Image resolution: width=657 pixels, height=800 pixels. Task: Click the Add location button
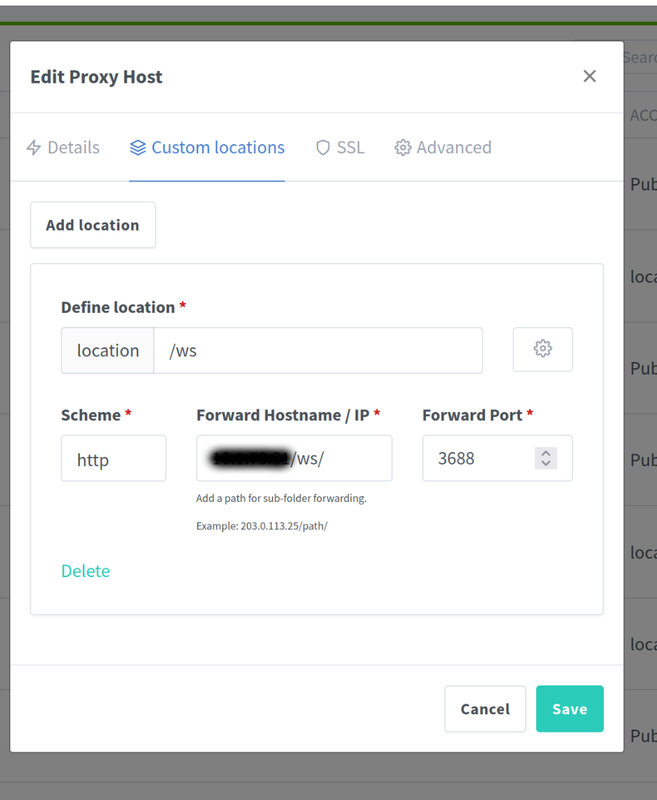point(92,225)
